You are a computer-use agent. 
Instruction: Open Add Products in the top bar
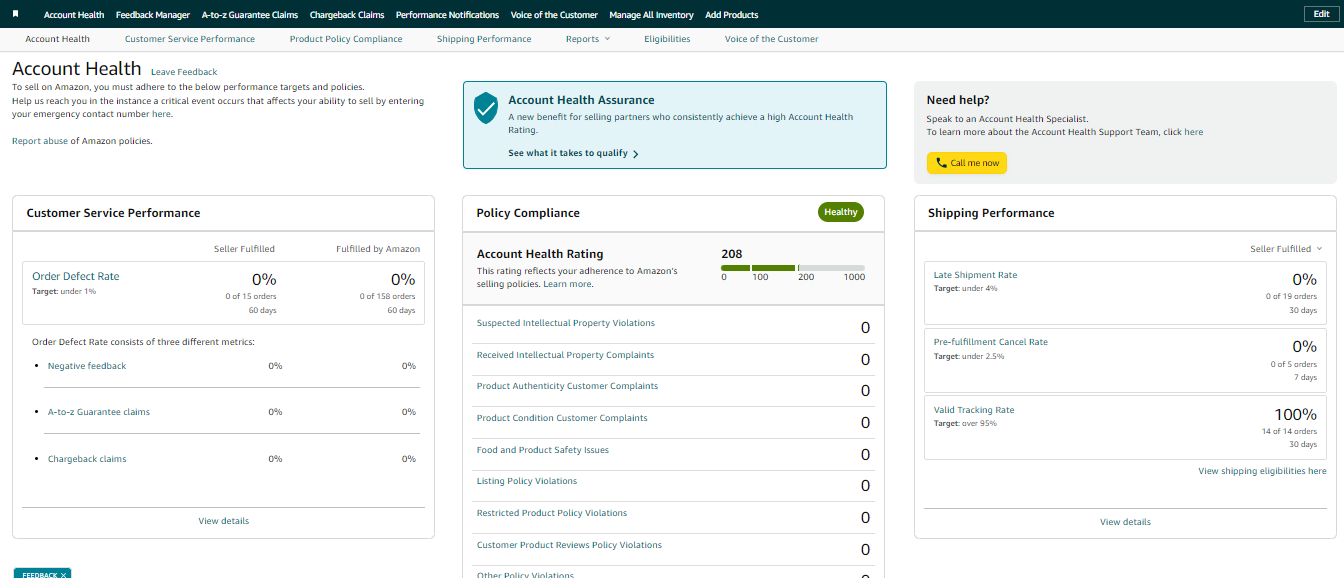732,15
